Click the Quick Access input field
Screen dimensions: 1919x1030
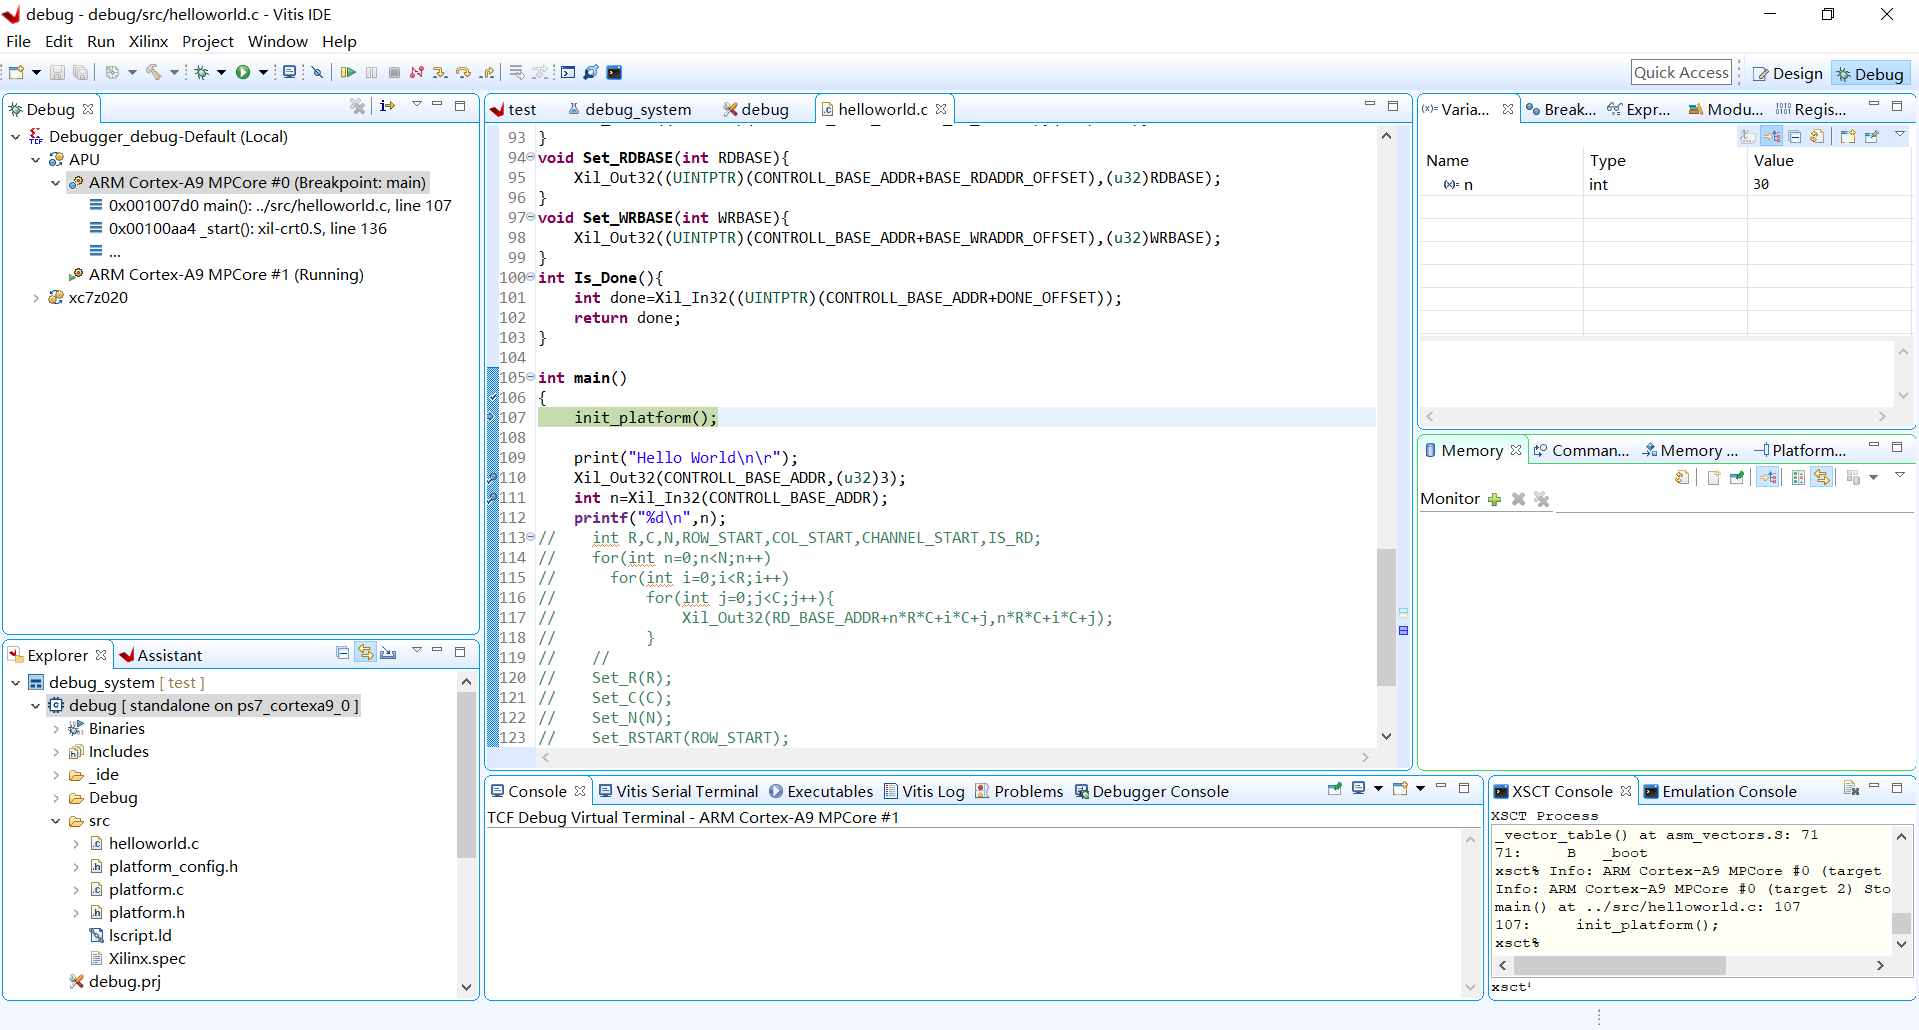pyautogui.click(x=1681, y=72)
